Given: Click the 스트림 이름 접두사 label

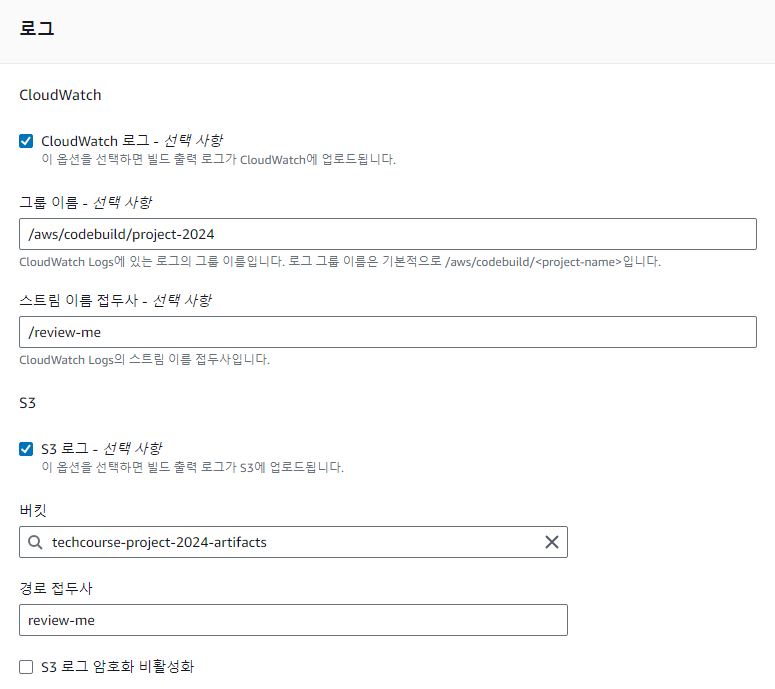Looking at the screenshot, I should click(x=115, y=300).
